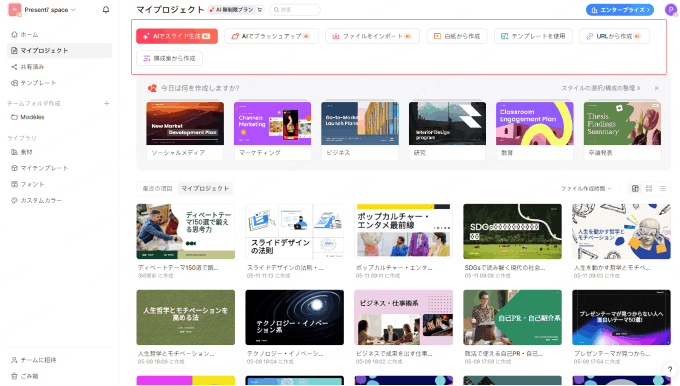
Task: Open the スライドデザインの法則 project thumbnail
Action: tap(294, 232)
